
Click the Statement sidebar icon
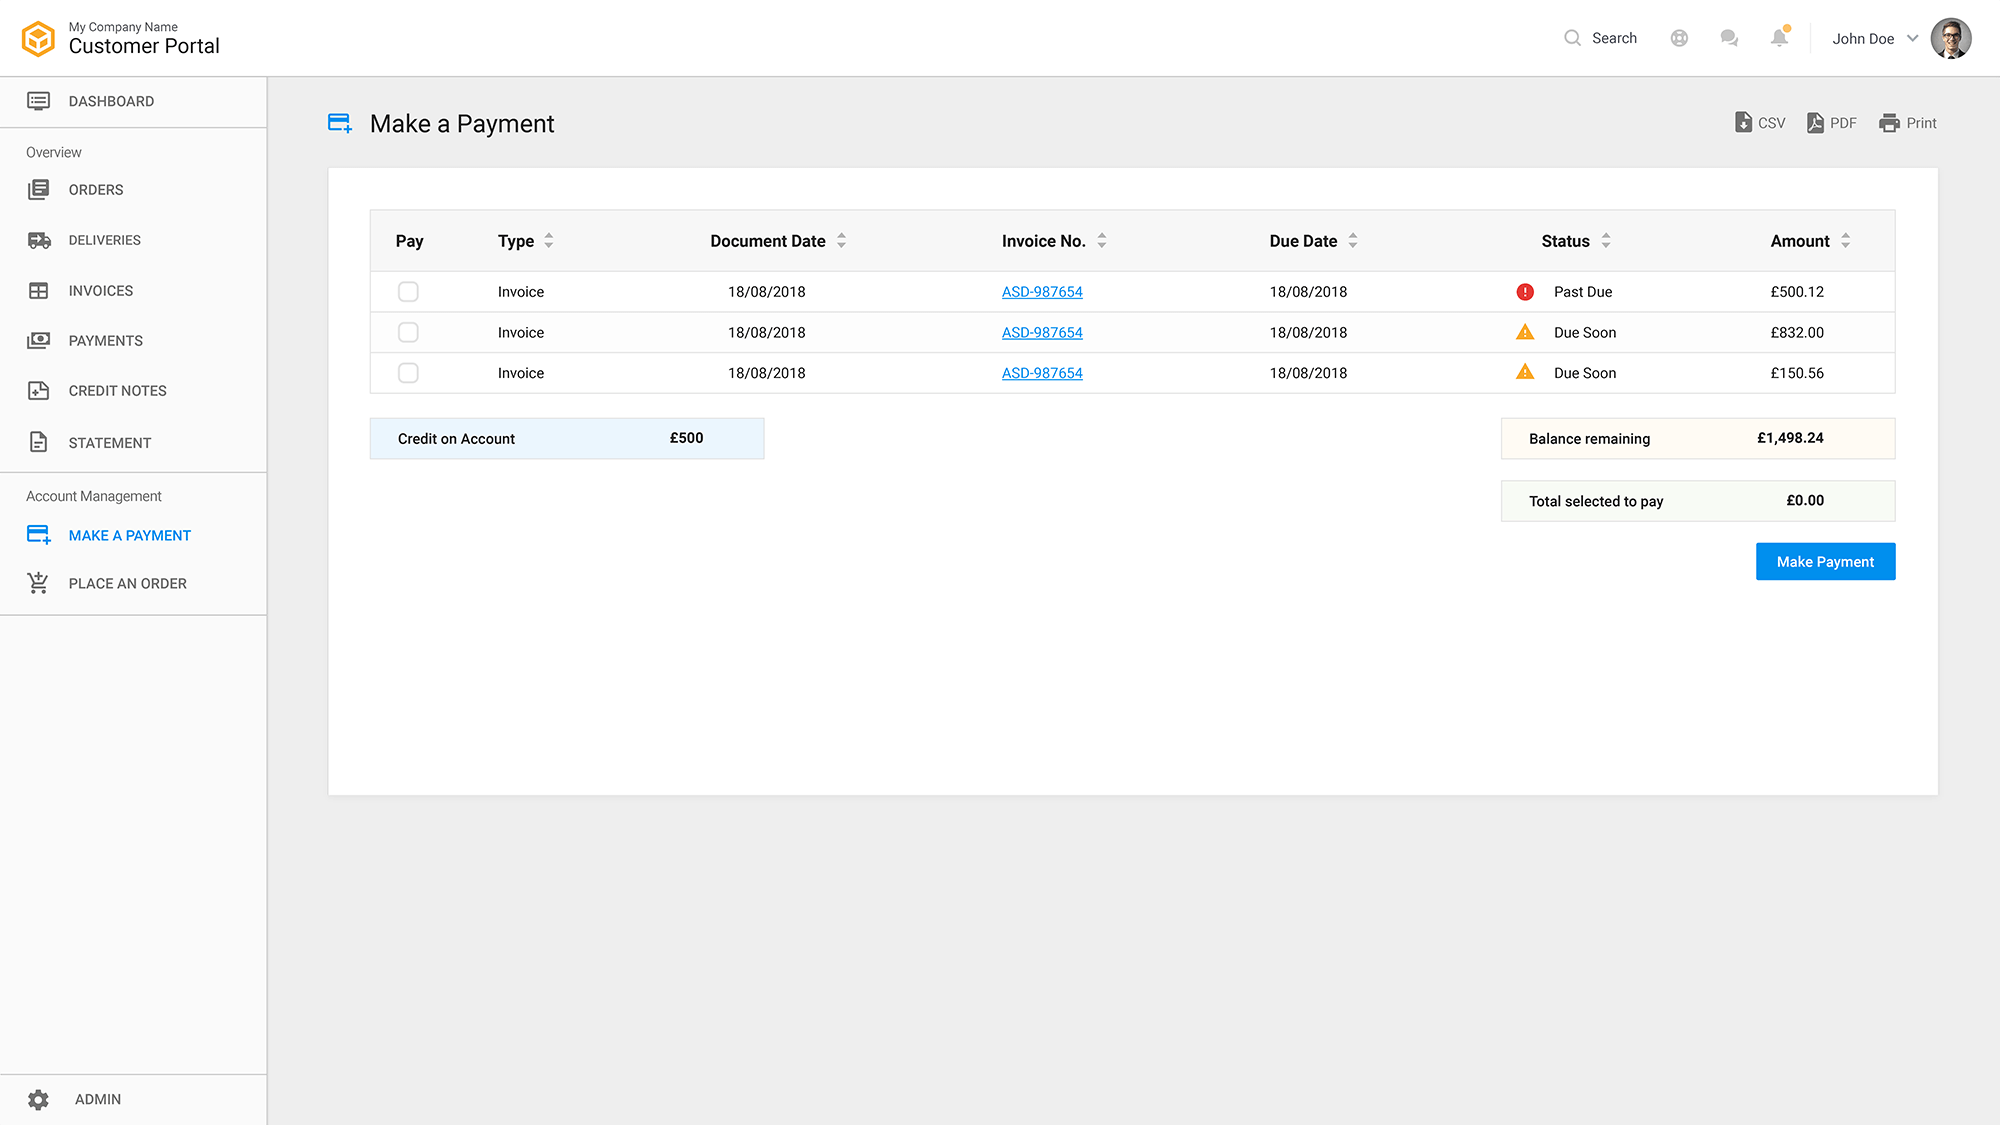[x=37, y=441]
